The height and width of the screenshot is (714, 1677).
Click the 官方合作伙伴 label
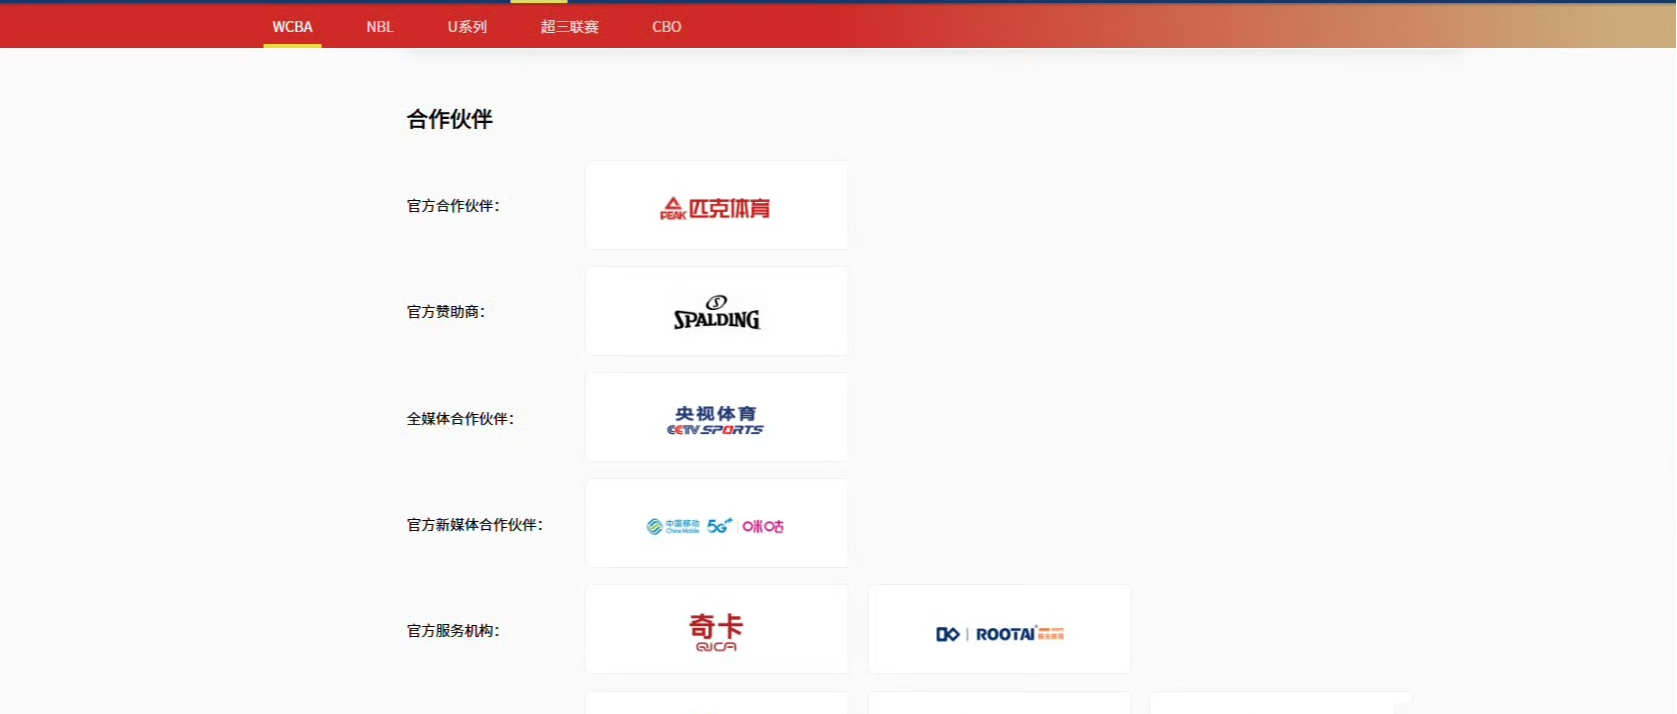(453, 206)
